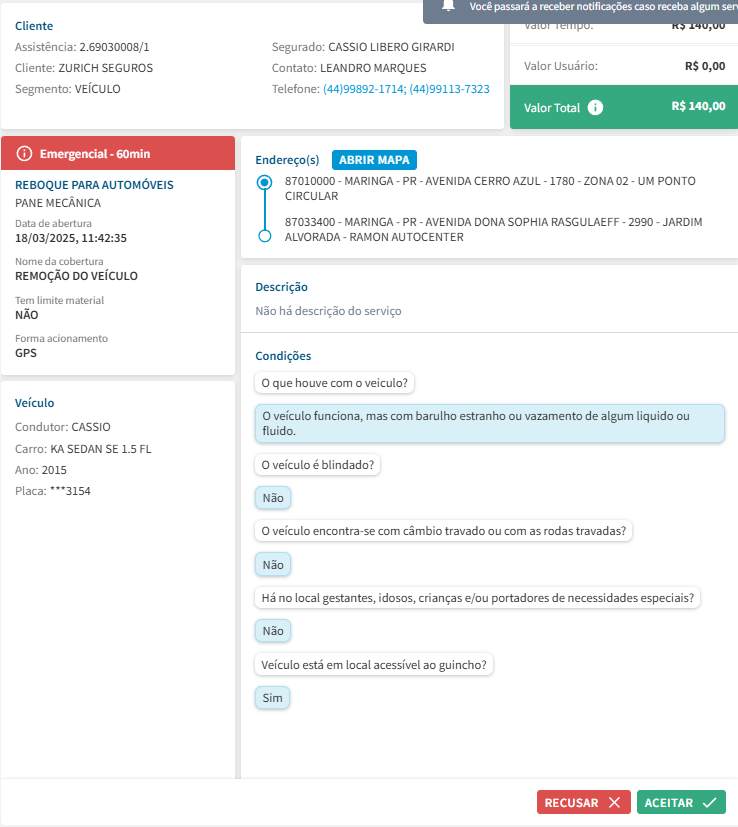The height and width of the screenshot is (827, 738).
Task: Open the map with ABRIR MAPA
Action: coord(374,160)
